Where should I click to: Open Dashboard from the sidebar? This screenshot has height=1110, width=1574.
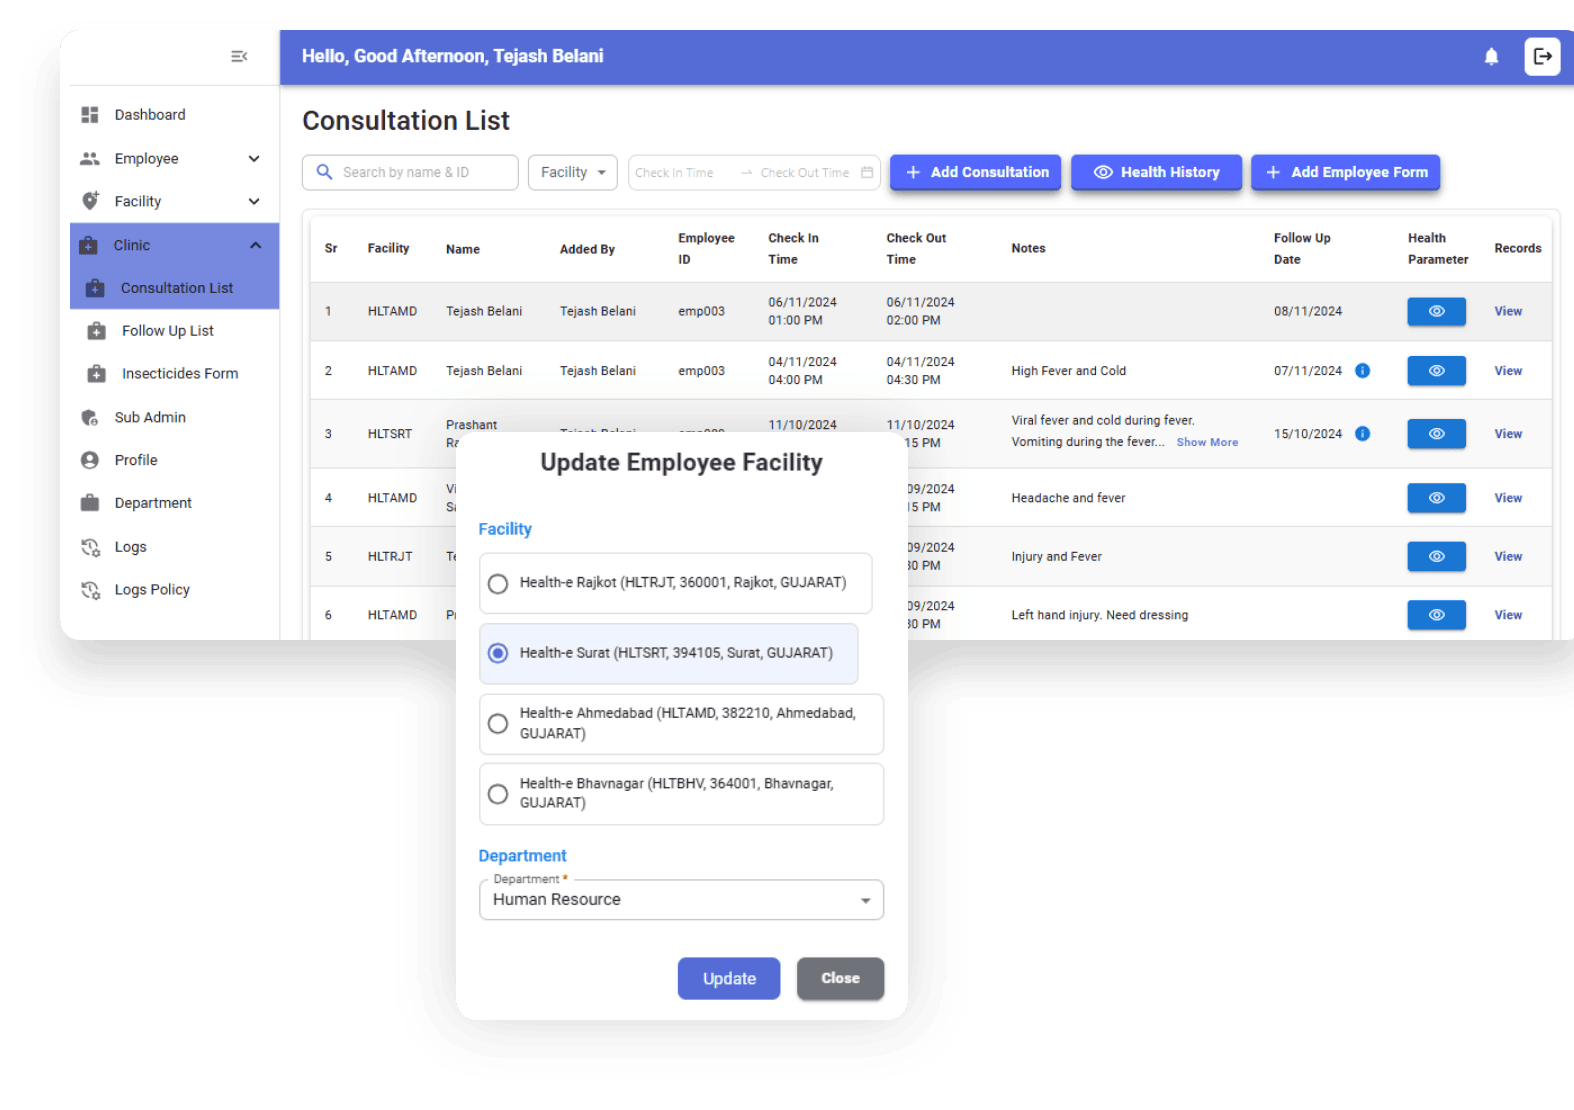pos(149,115)
